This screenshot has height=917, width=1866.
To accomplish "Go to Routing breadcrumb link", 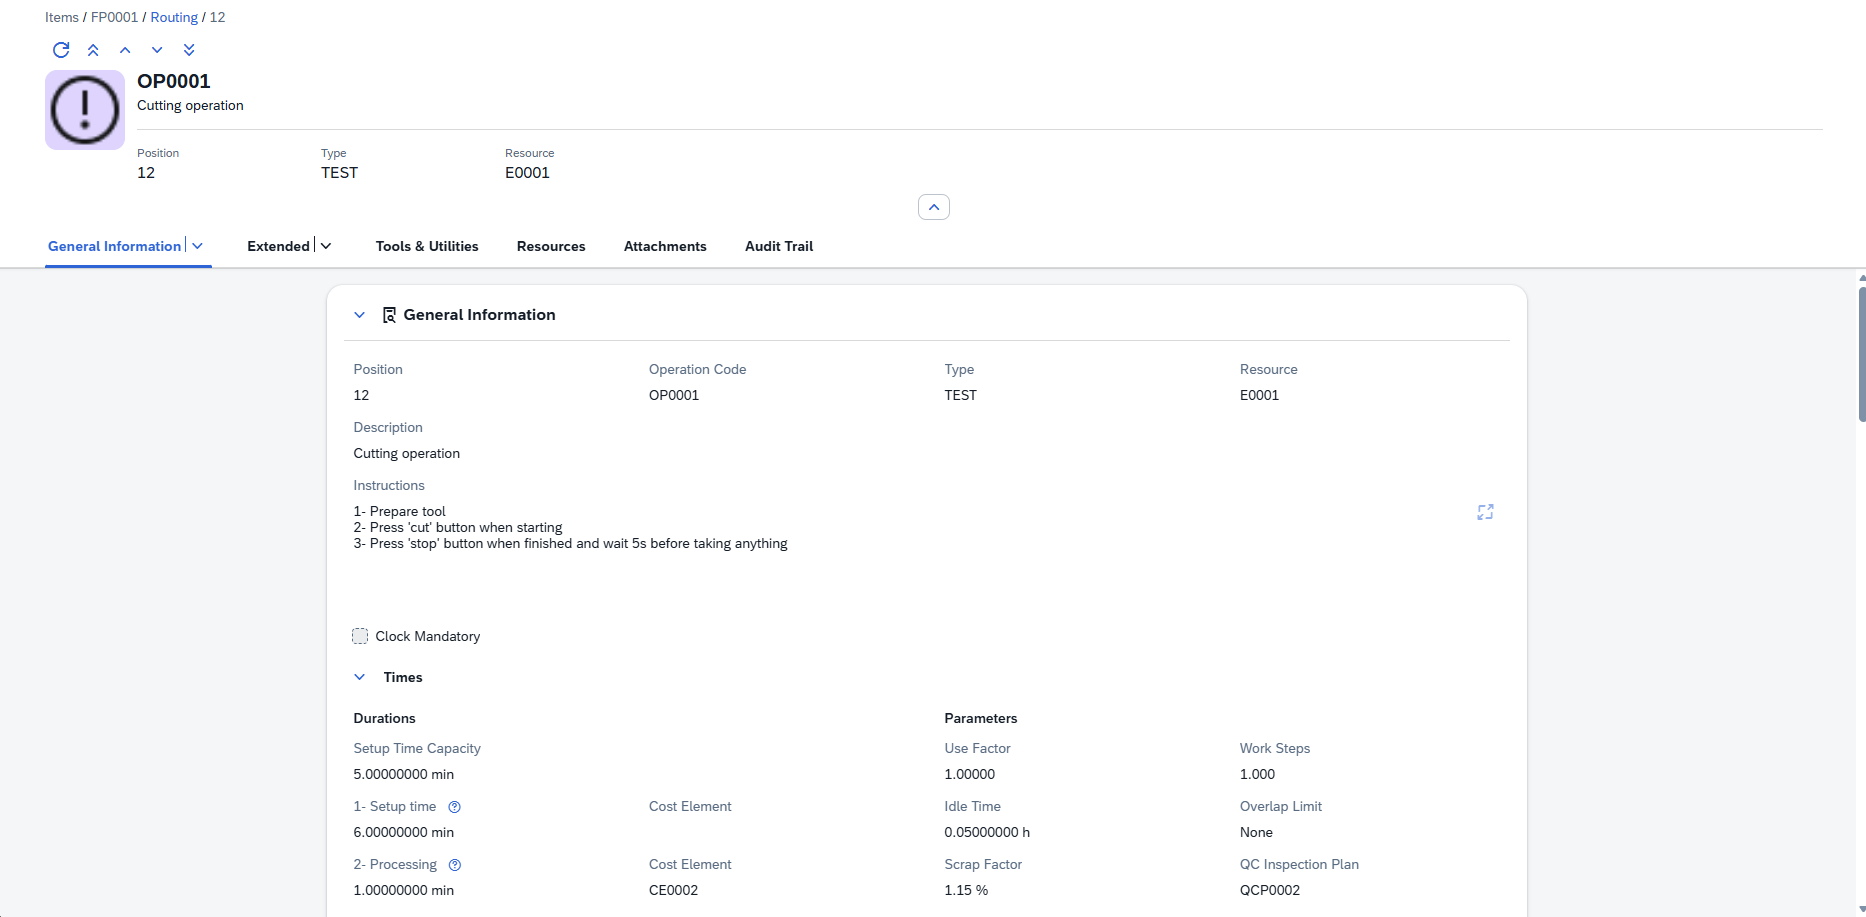I will (x=174, y=17).
